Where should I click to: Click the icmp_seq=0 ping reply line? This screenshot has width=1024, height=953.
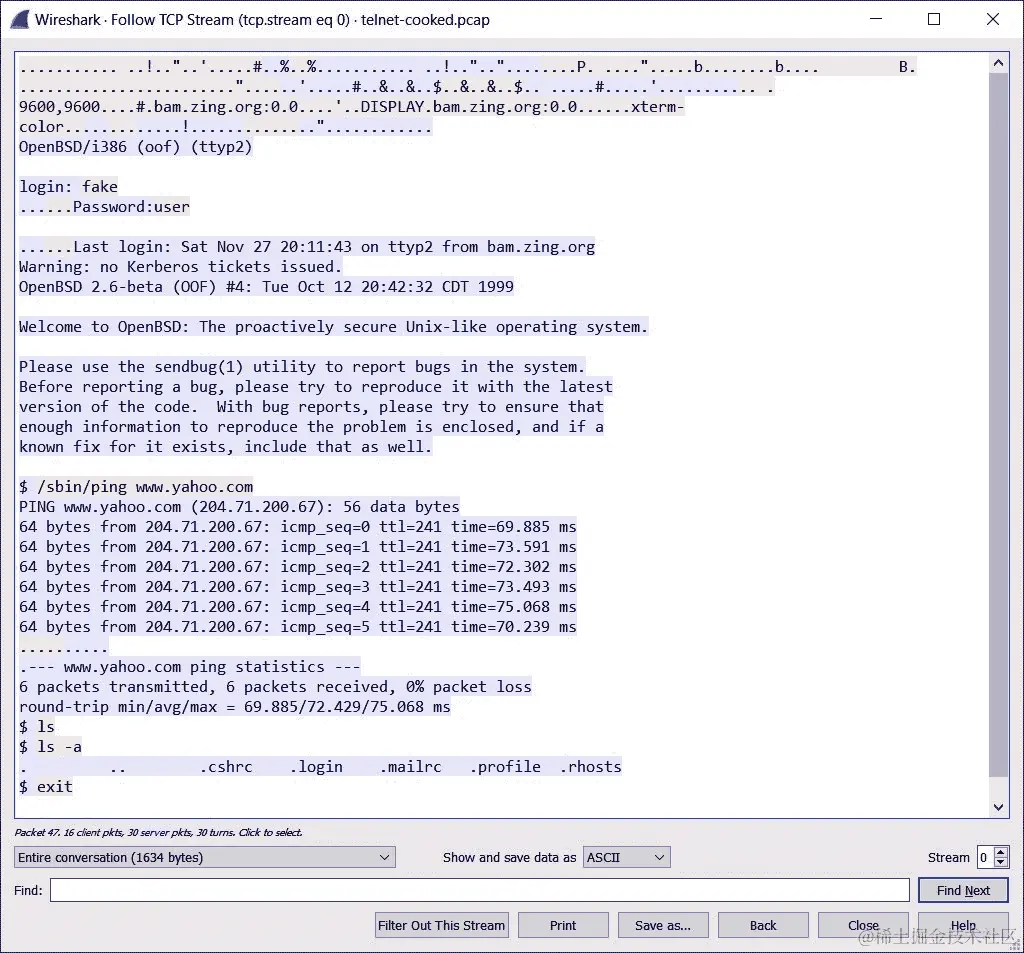click(298, 527)
